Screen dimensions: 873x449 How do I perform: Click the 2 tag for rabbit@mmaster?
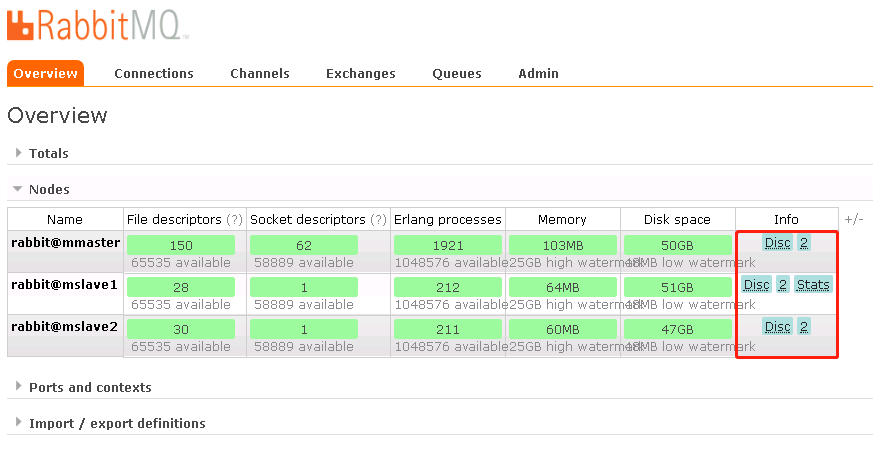803,243
